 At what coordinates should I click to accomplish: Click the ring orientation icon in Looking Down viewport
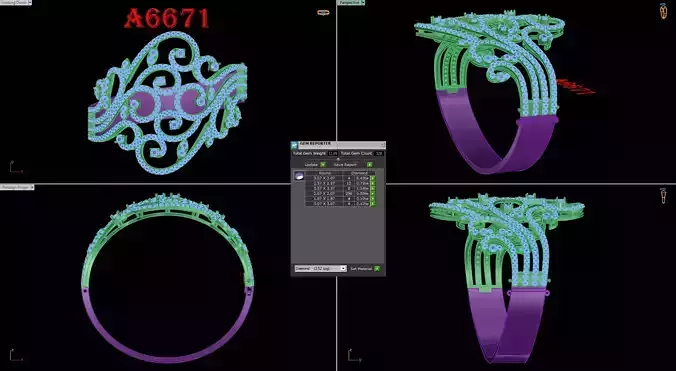pyautogui.click(x=323, y=12)
